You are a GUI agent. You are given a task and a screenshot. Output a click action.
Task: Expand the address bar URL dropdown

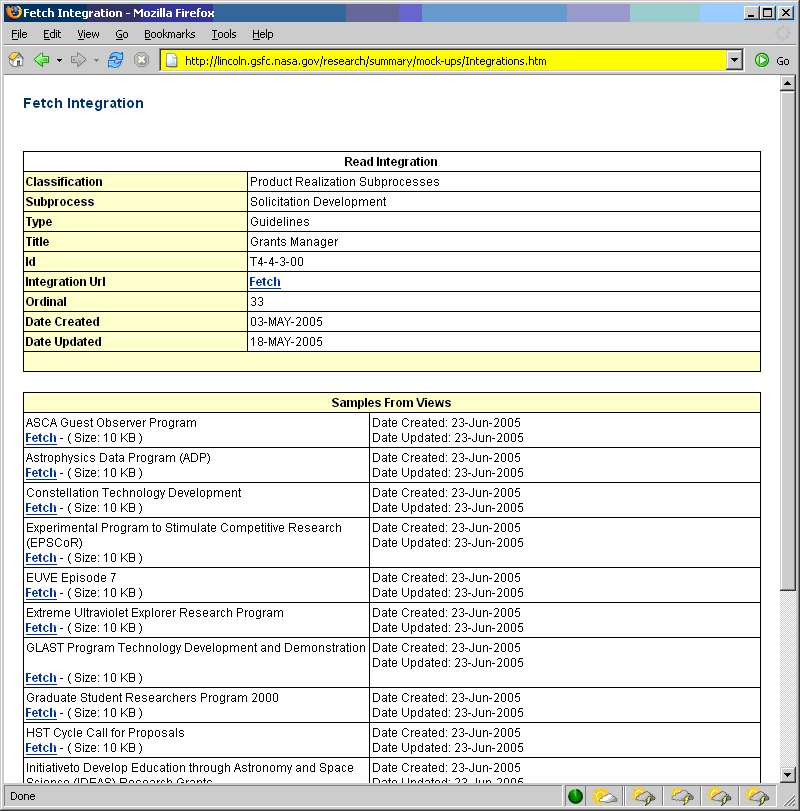click(734, 61)
